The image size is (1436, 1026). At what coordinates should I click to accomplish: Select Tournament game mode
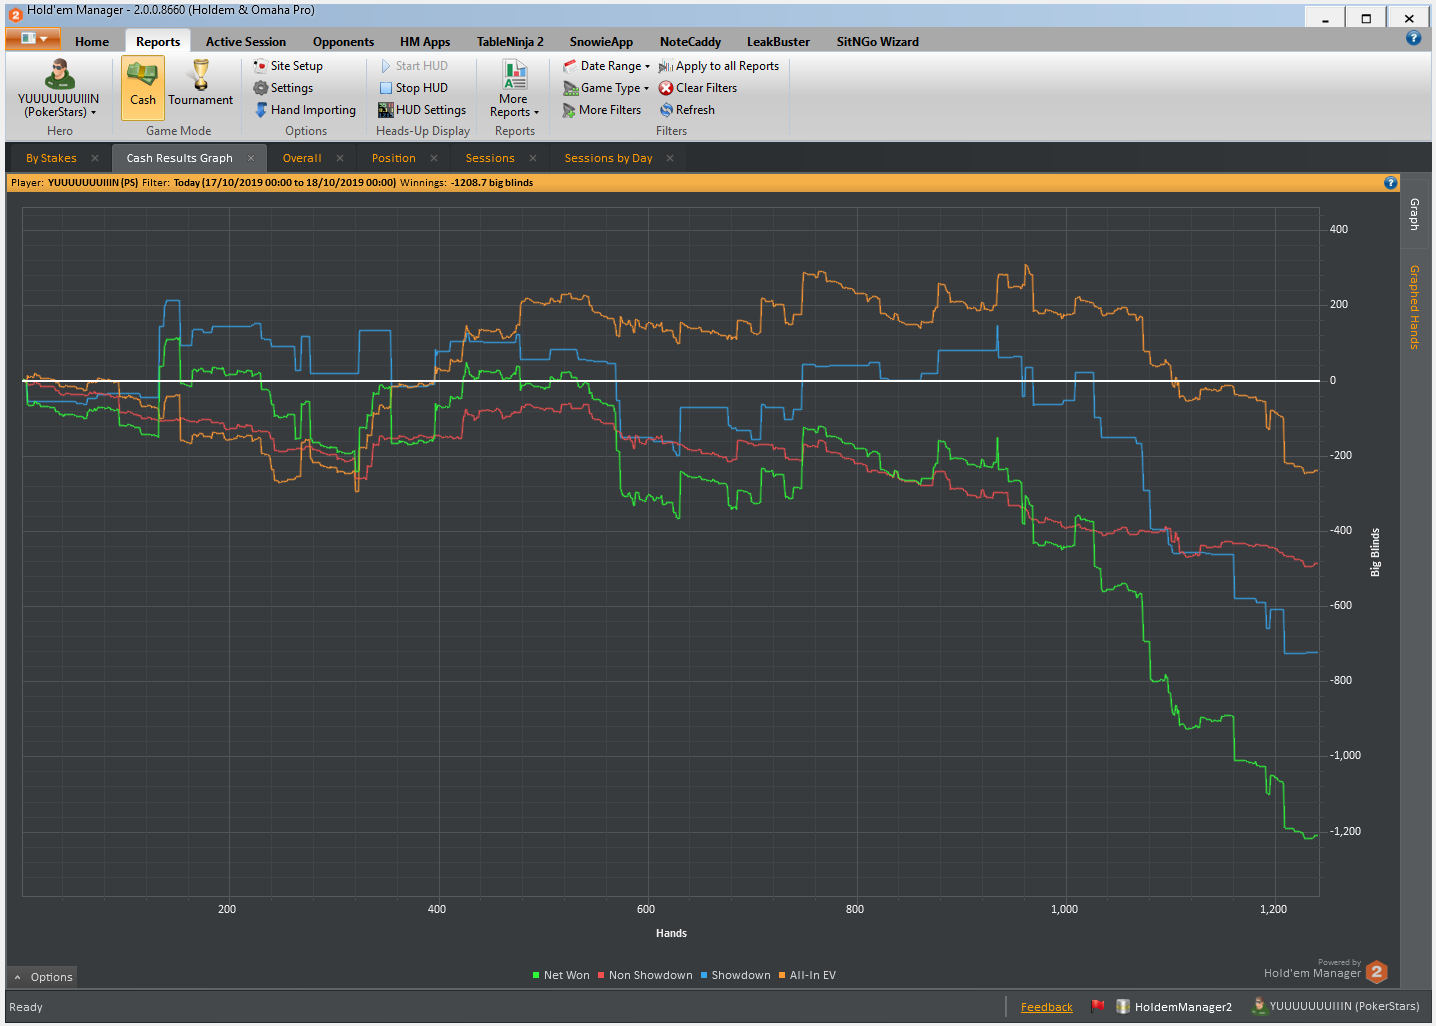(x=200, y=88)
